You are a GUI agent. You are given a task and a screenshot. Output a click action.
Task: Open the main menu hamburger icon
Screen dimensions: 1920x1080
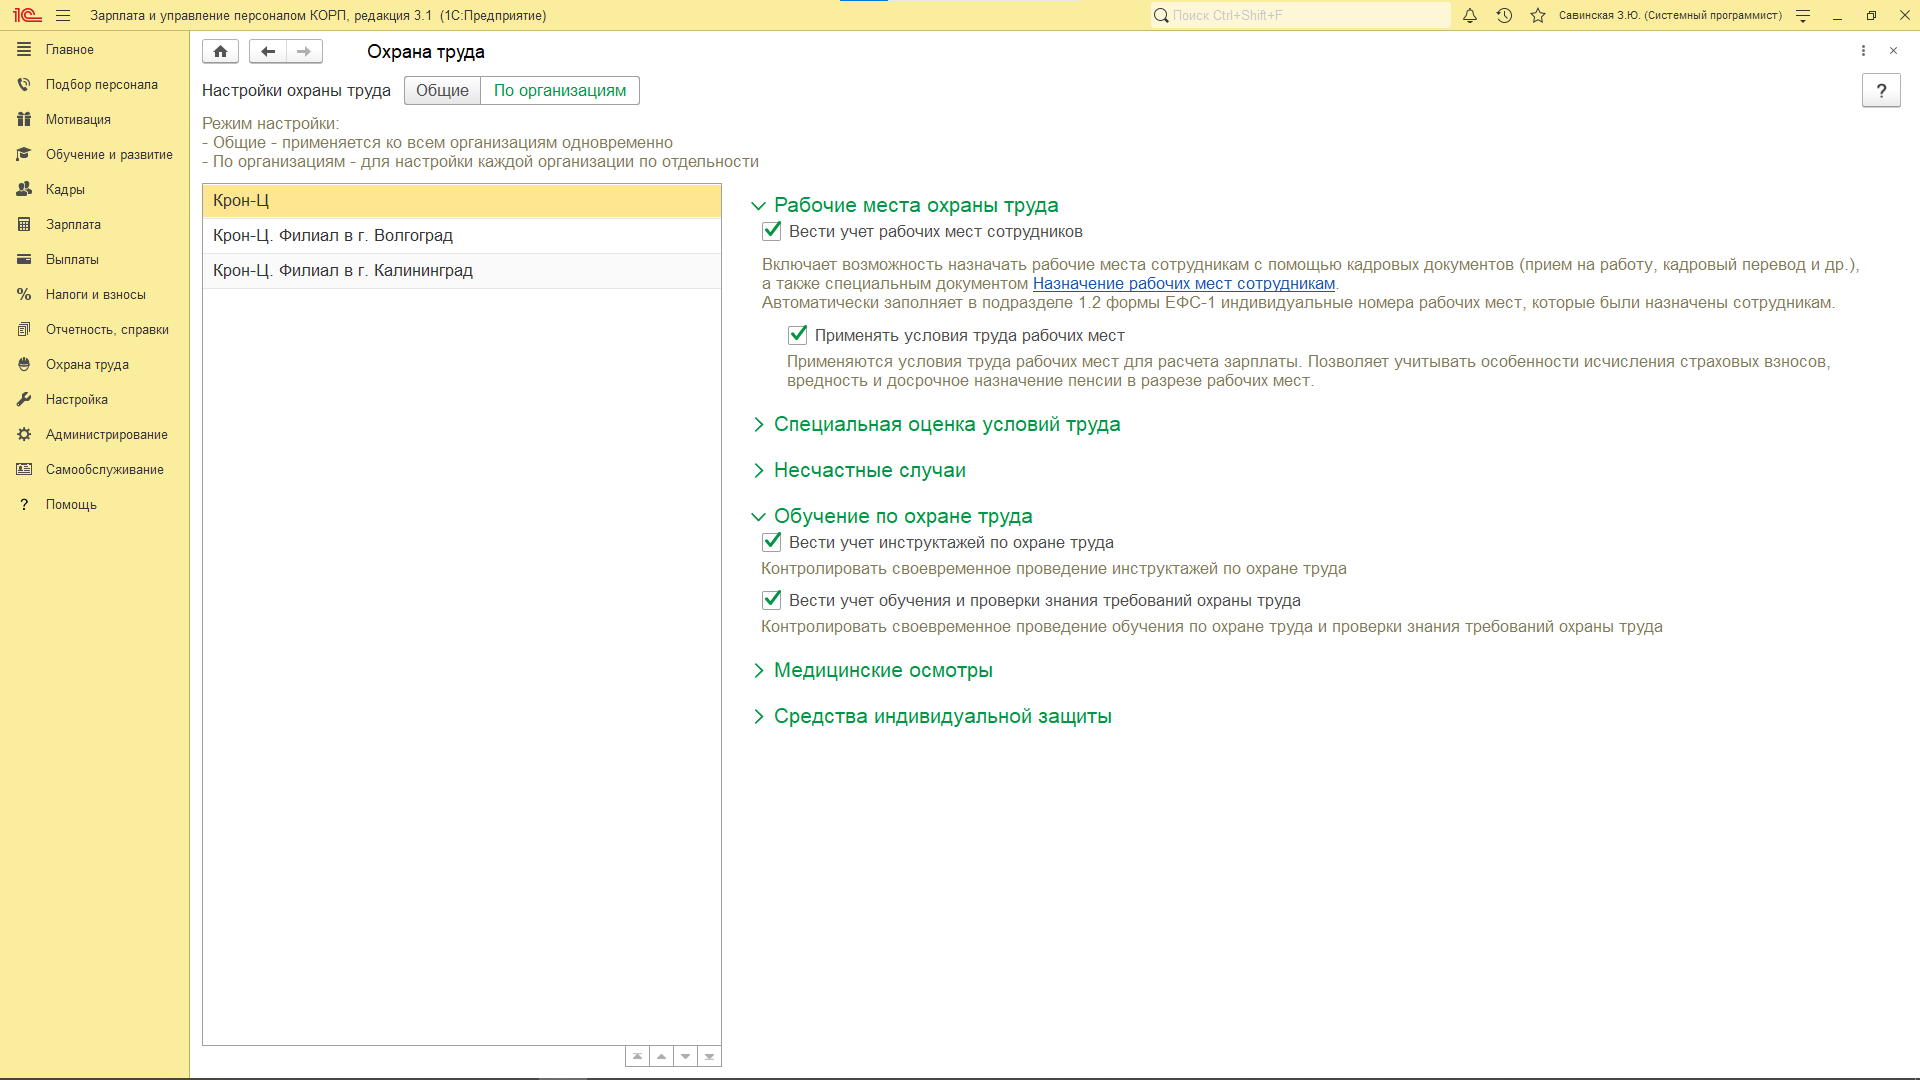click(63, 15)
